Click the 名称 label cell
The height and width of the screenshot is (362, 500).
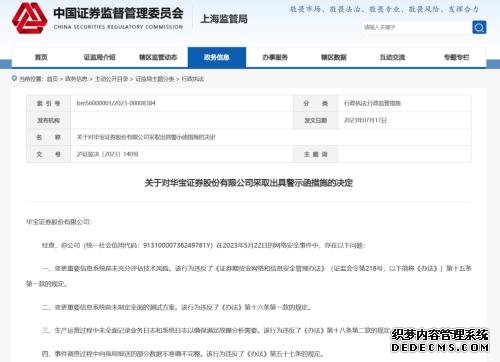[49, 137]
